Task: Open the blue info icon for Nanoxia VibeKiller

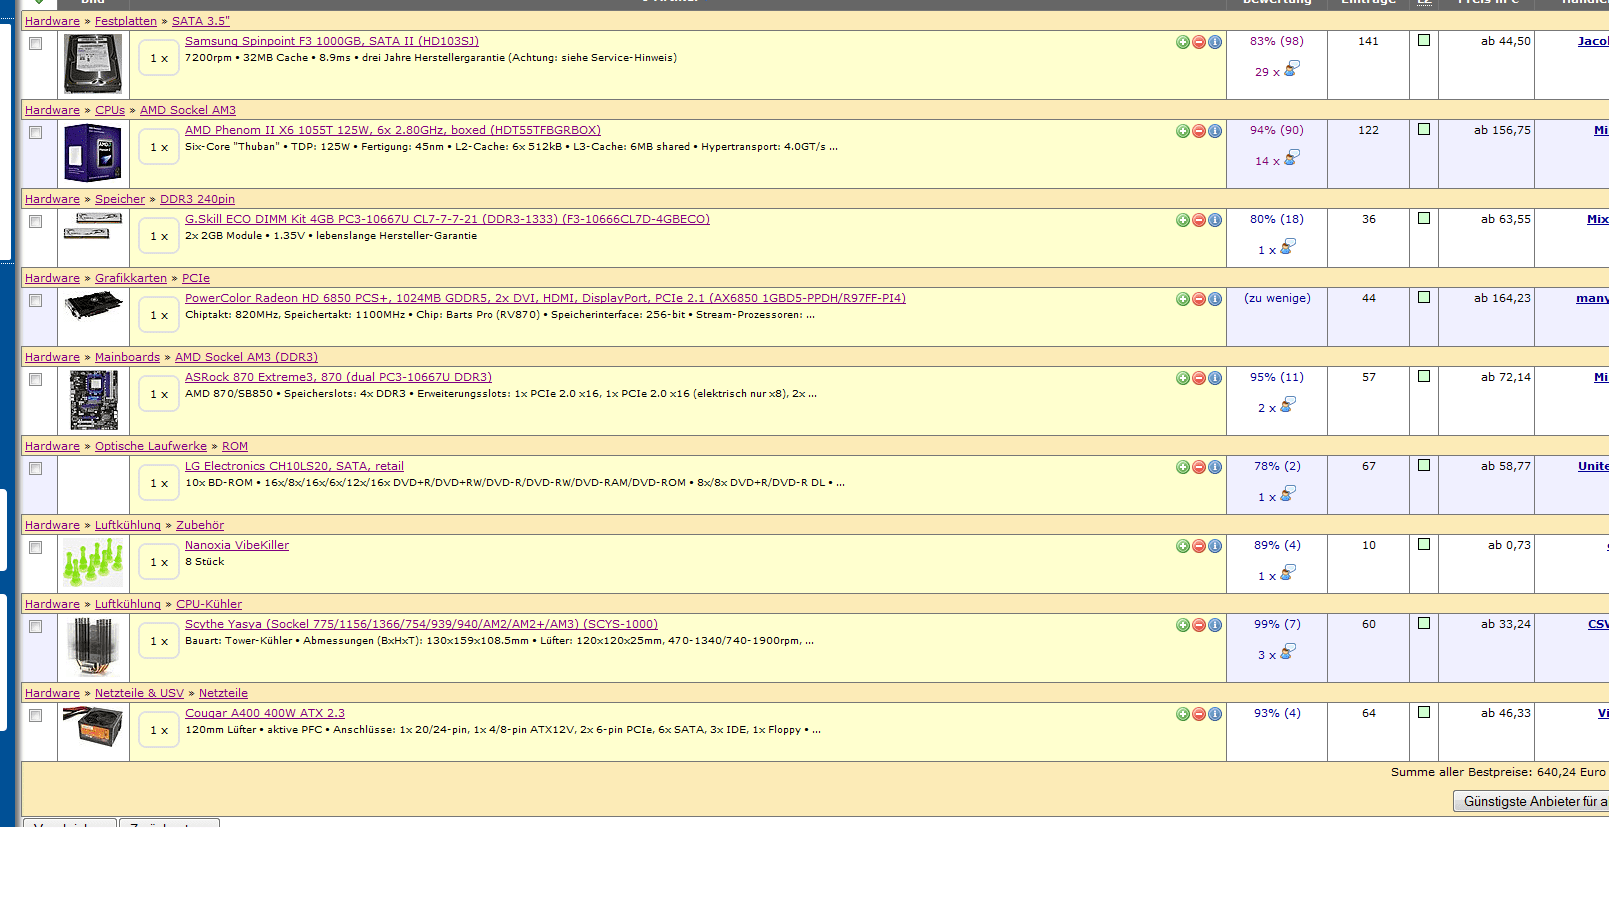Action: (x=1215, y=546)
